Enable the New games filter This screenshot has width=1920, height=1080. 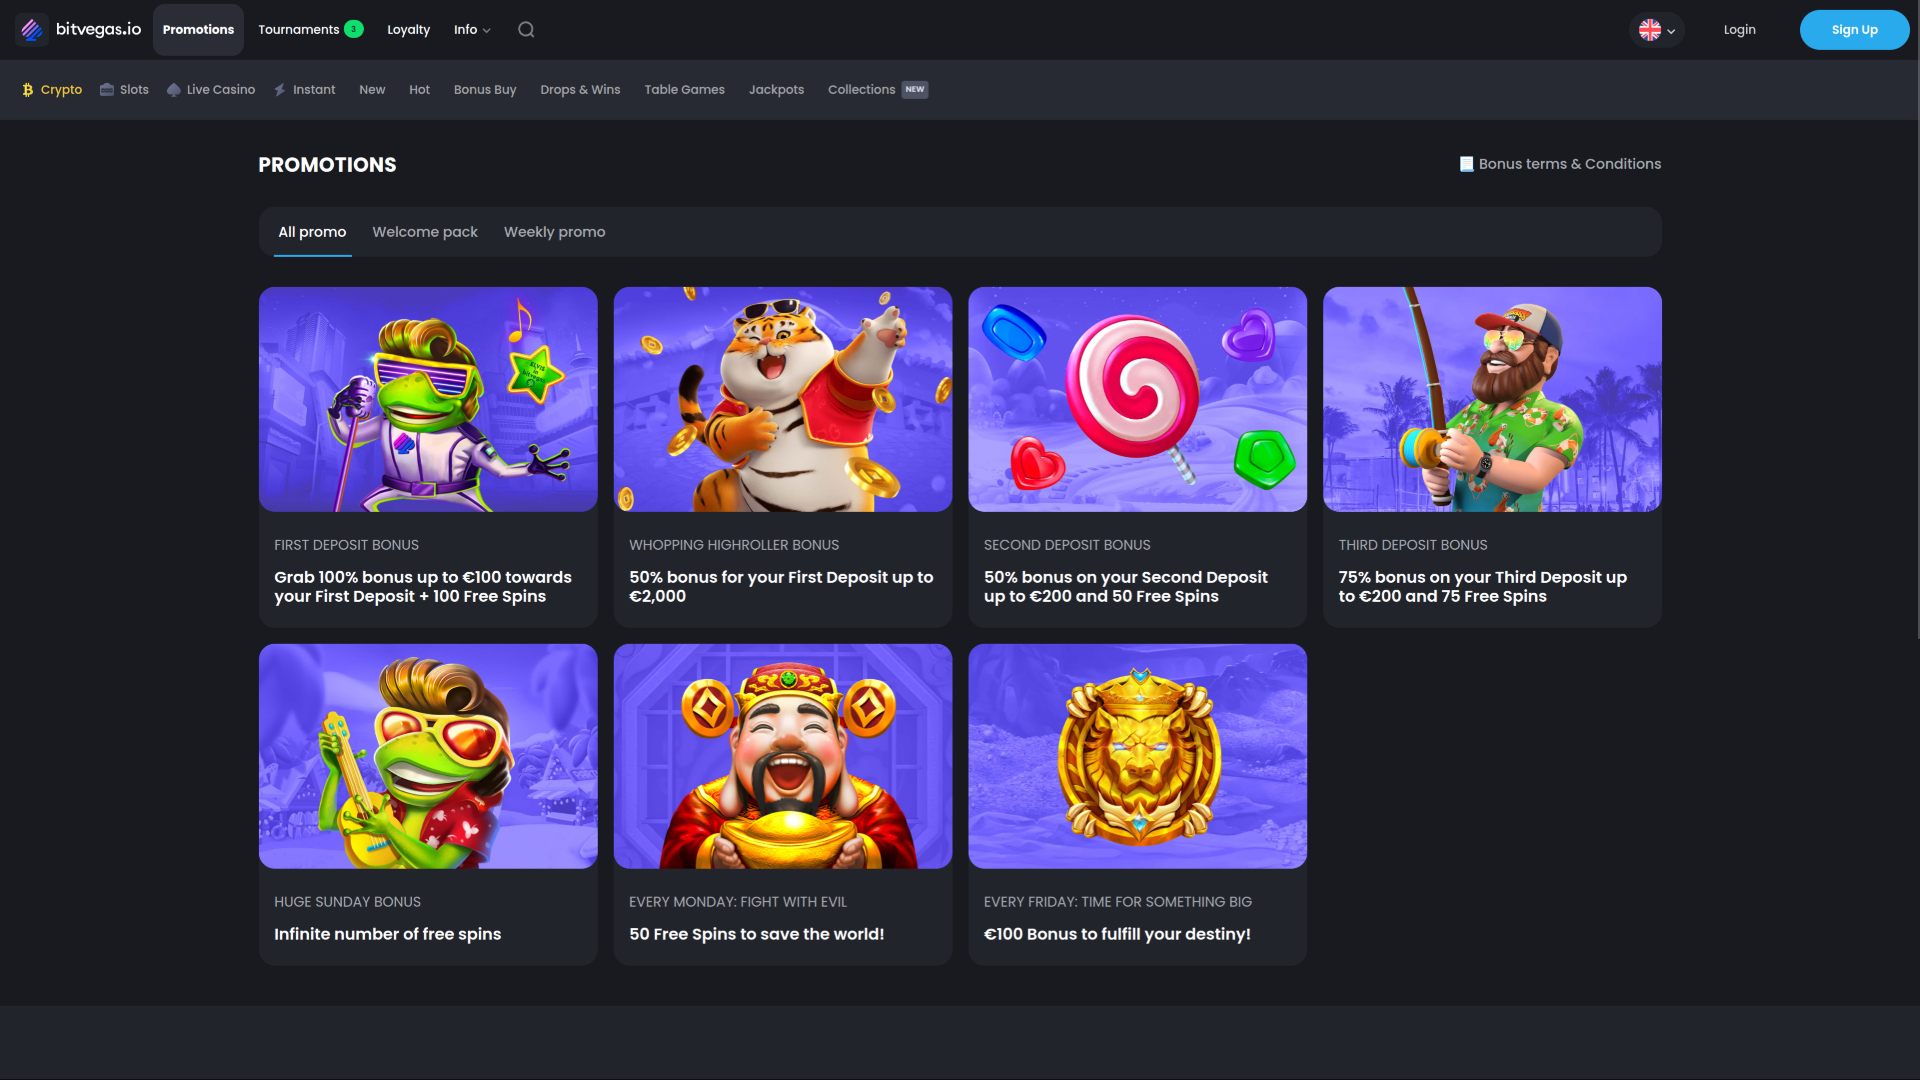(x=371, y=90)
